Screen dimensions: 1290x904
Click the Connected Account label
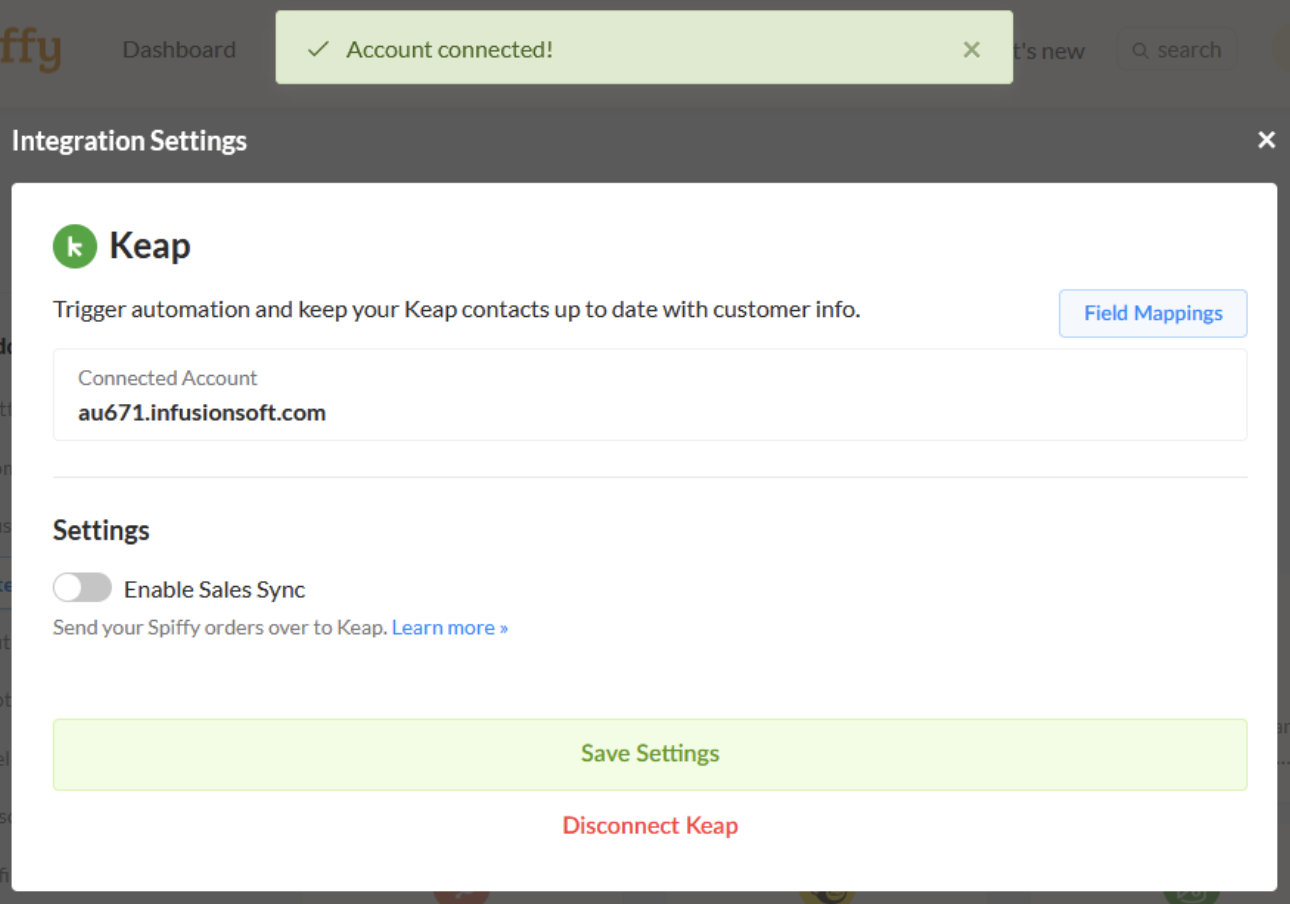tap(167, 378)
